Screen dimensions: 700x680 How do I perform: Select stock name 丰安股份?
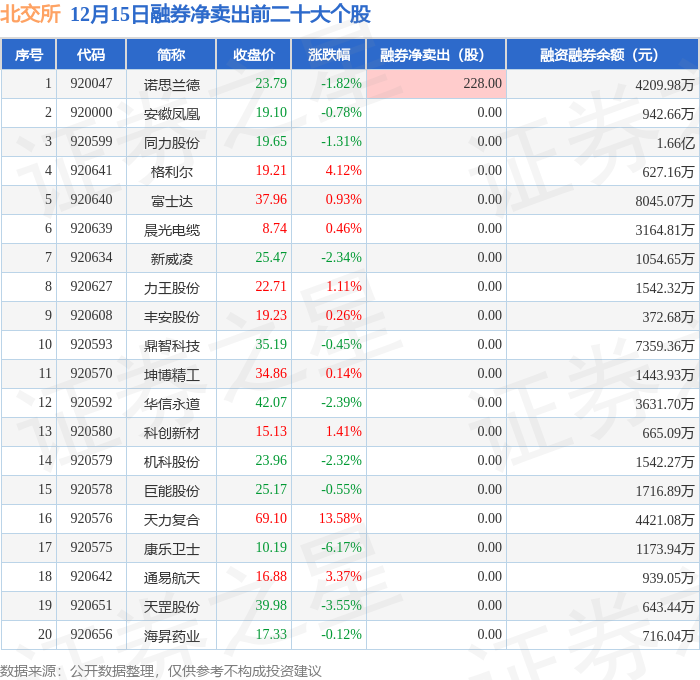click(x=171, y=317)
